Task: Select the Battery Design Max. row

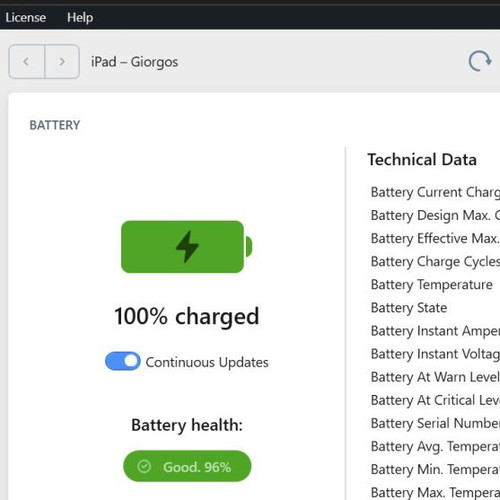Action: pyautogui.click(x=435, y=215)
